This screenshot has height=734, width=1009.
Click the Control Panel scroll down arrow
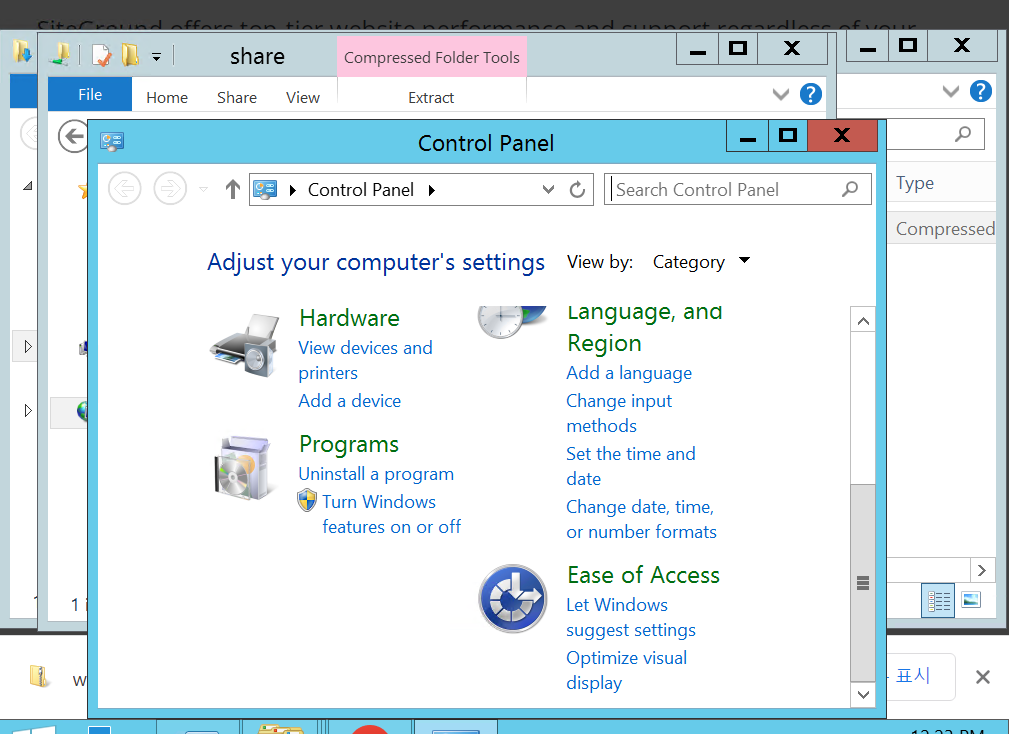863,695
